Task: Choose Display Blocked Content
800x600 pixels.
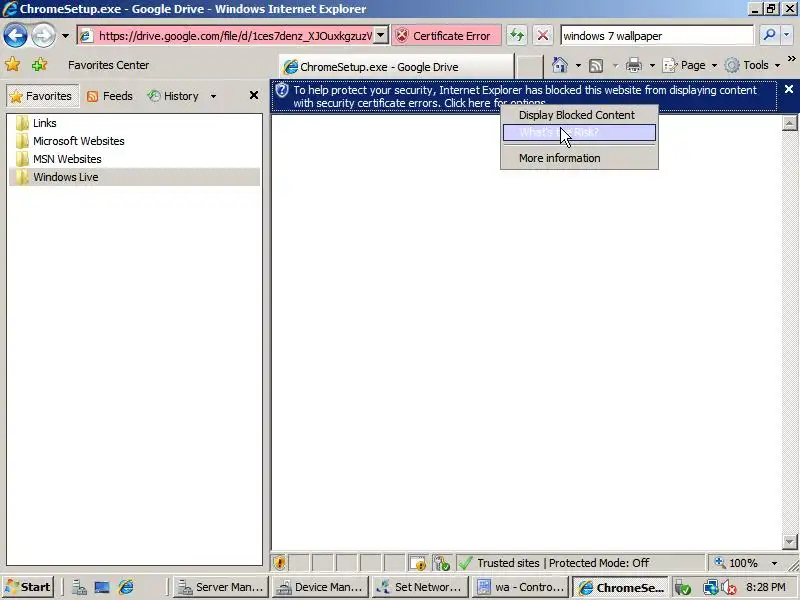Action: point(579,115)
